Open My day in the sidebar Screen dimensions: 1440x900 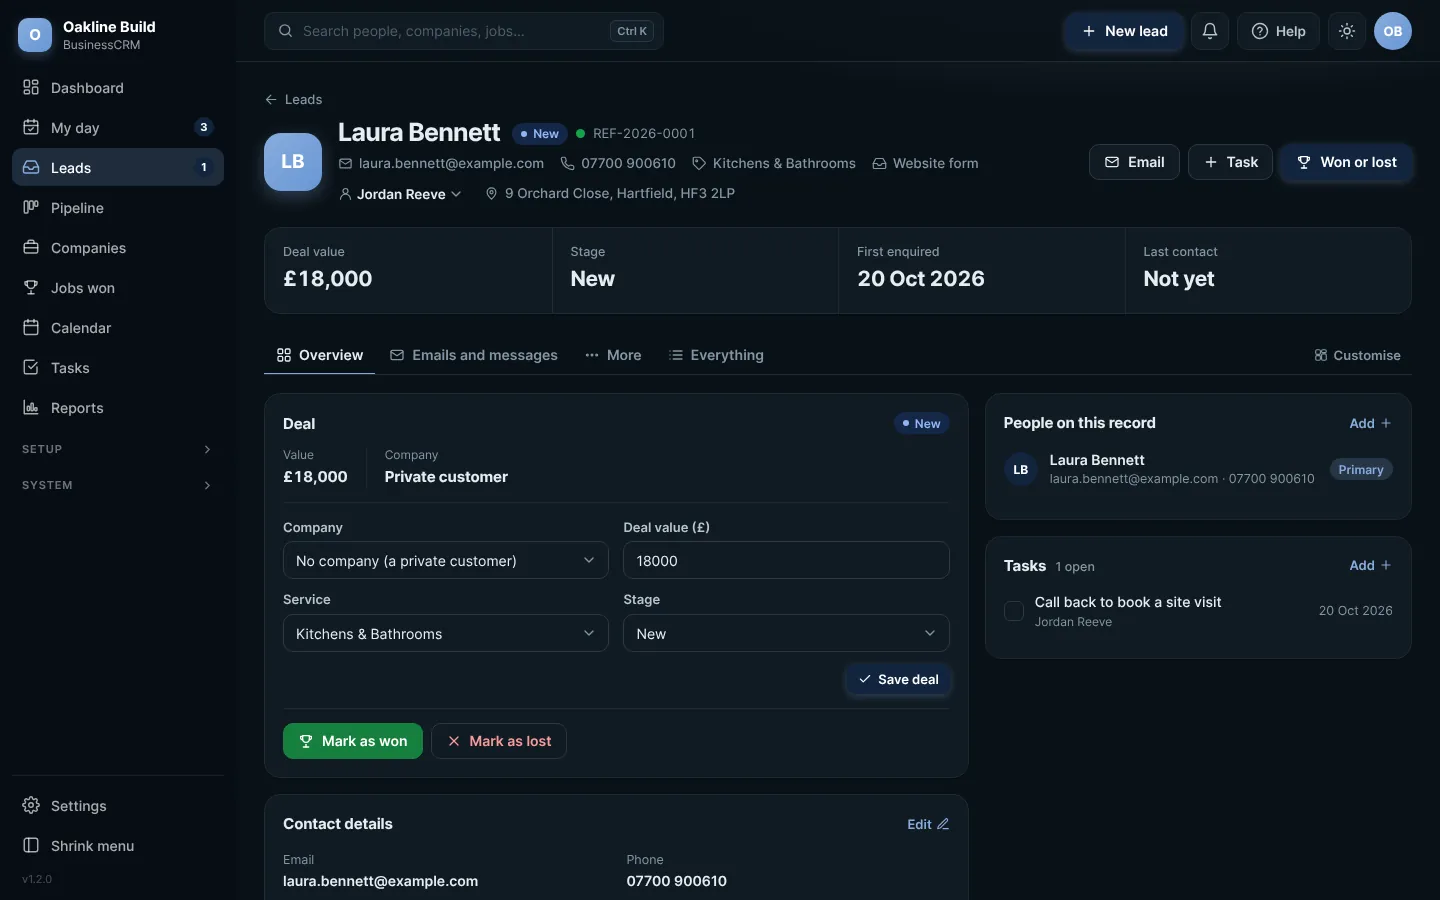pos(118,128)
